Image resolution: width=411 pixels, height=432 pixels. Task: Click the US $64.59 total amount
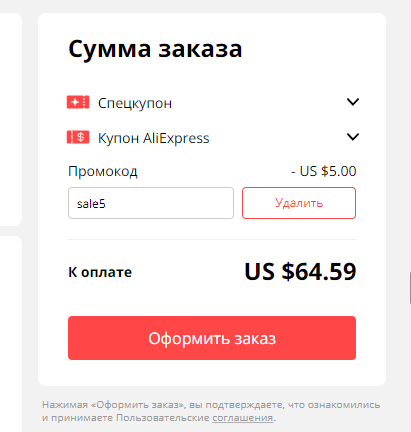tap(300, 272)
